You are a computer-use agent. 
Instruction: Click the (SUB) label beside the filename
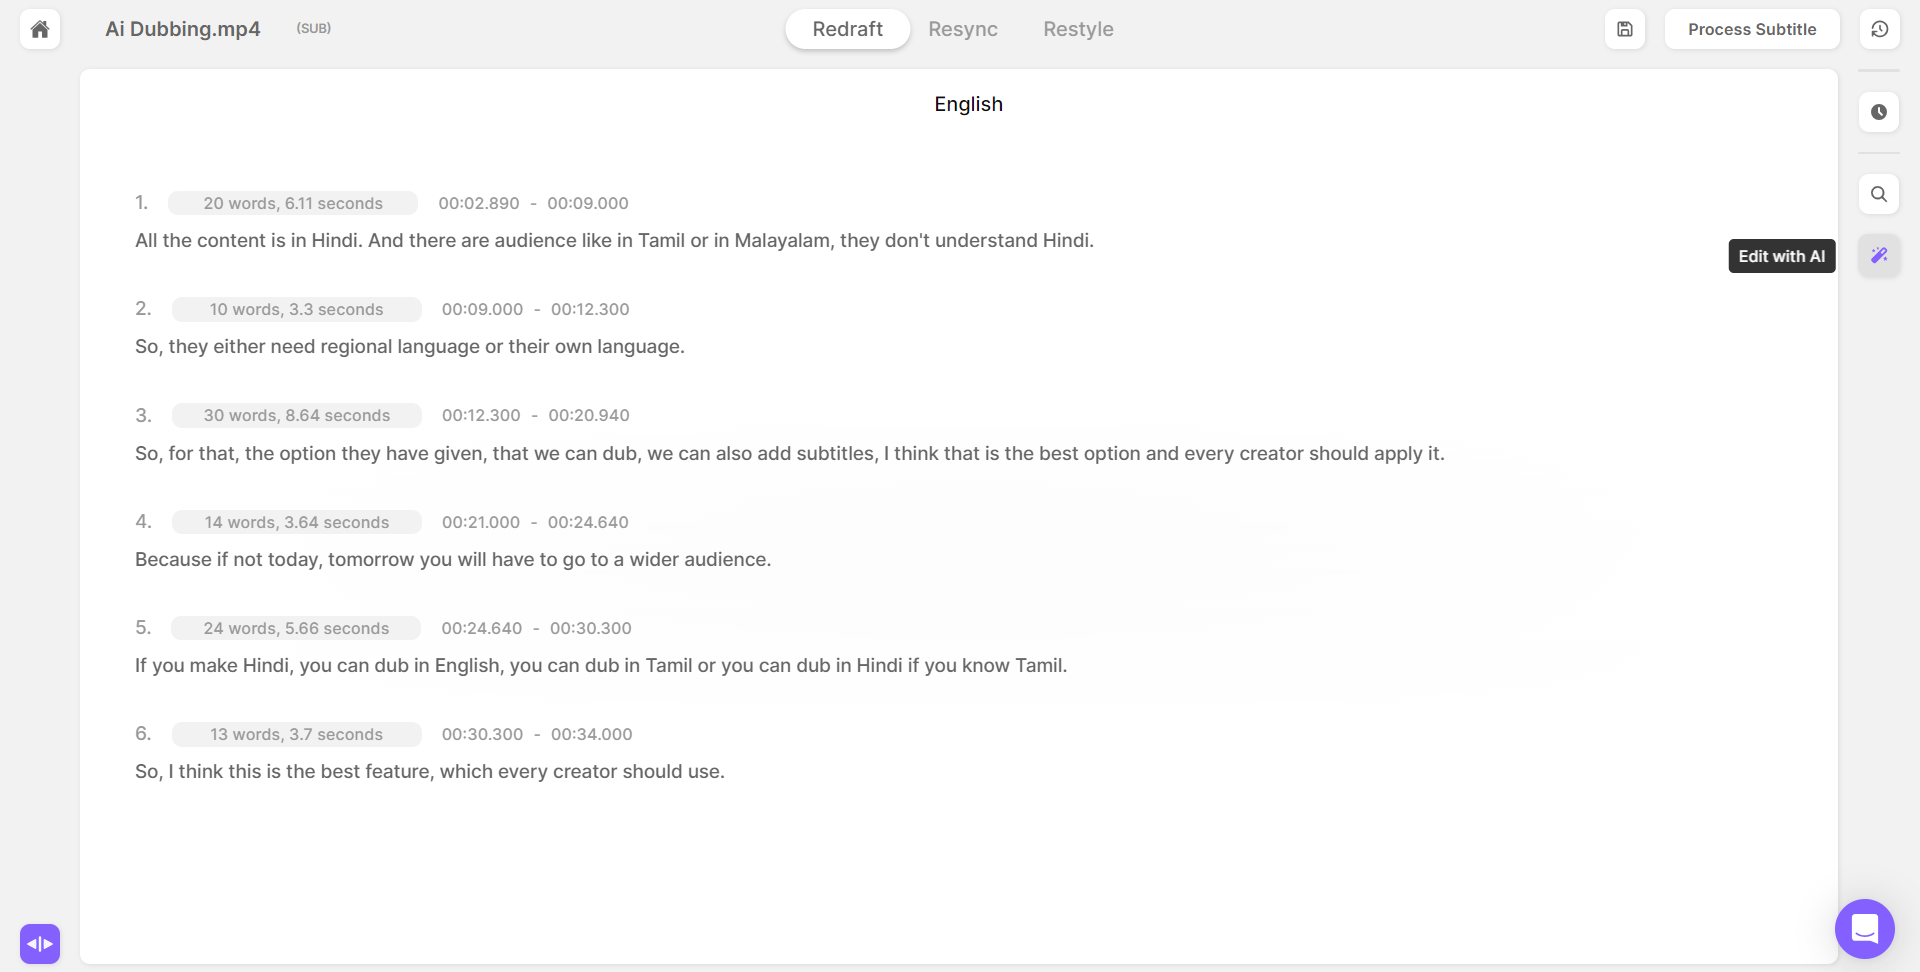click(313, 28)
